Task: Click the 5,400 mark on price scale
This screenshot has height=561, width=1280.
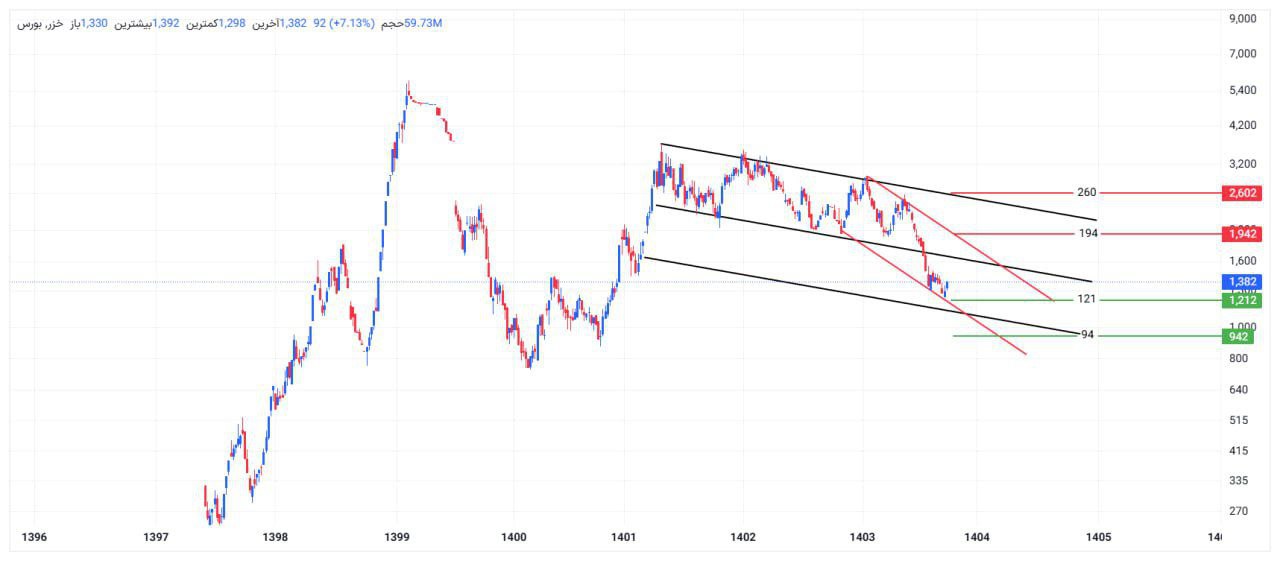Action: (x=1242, y=90)
